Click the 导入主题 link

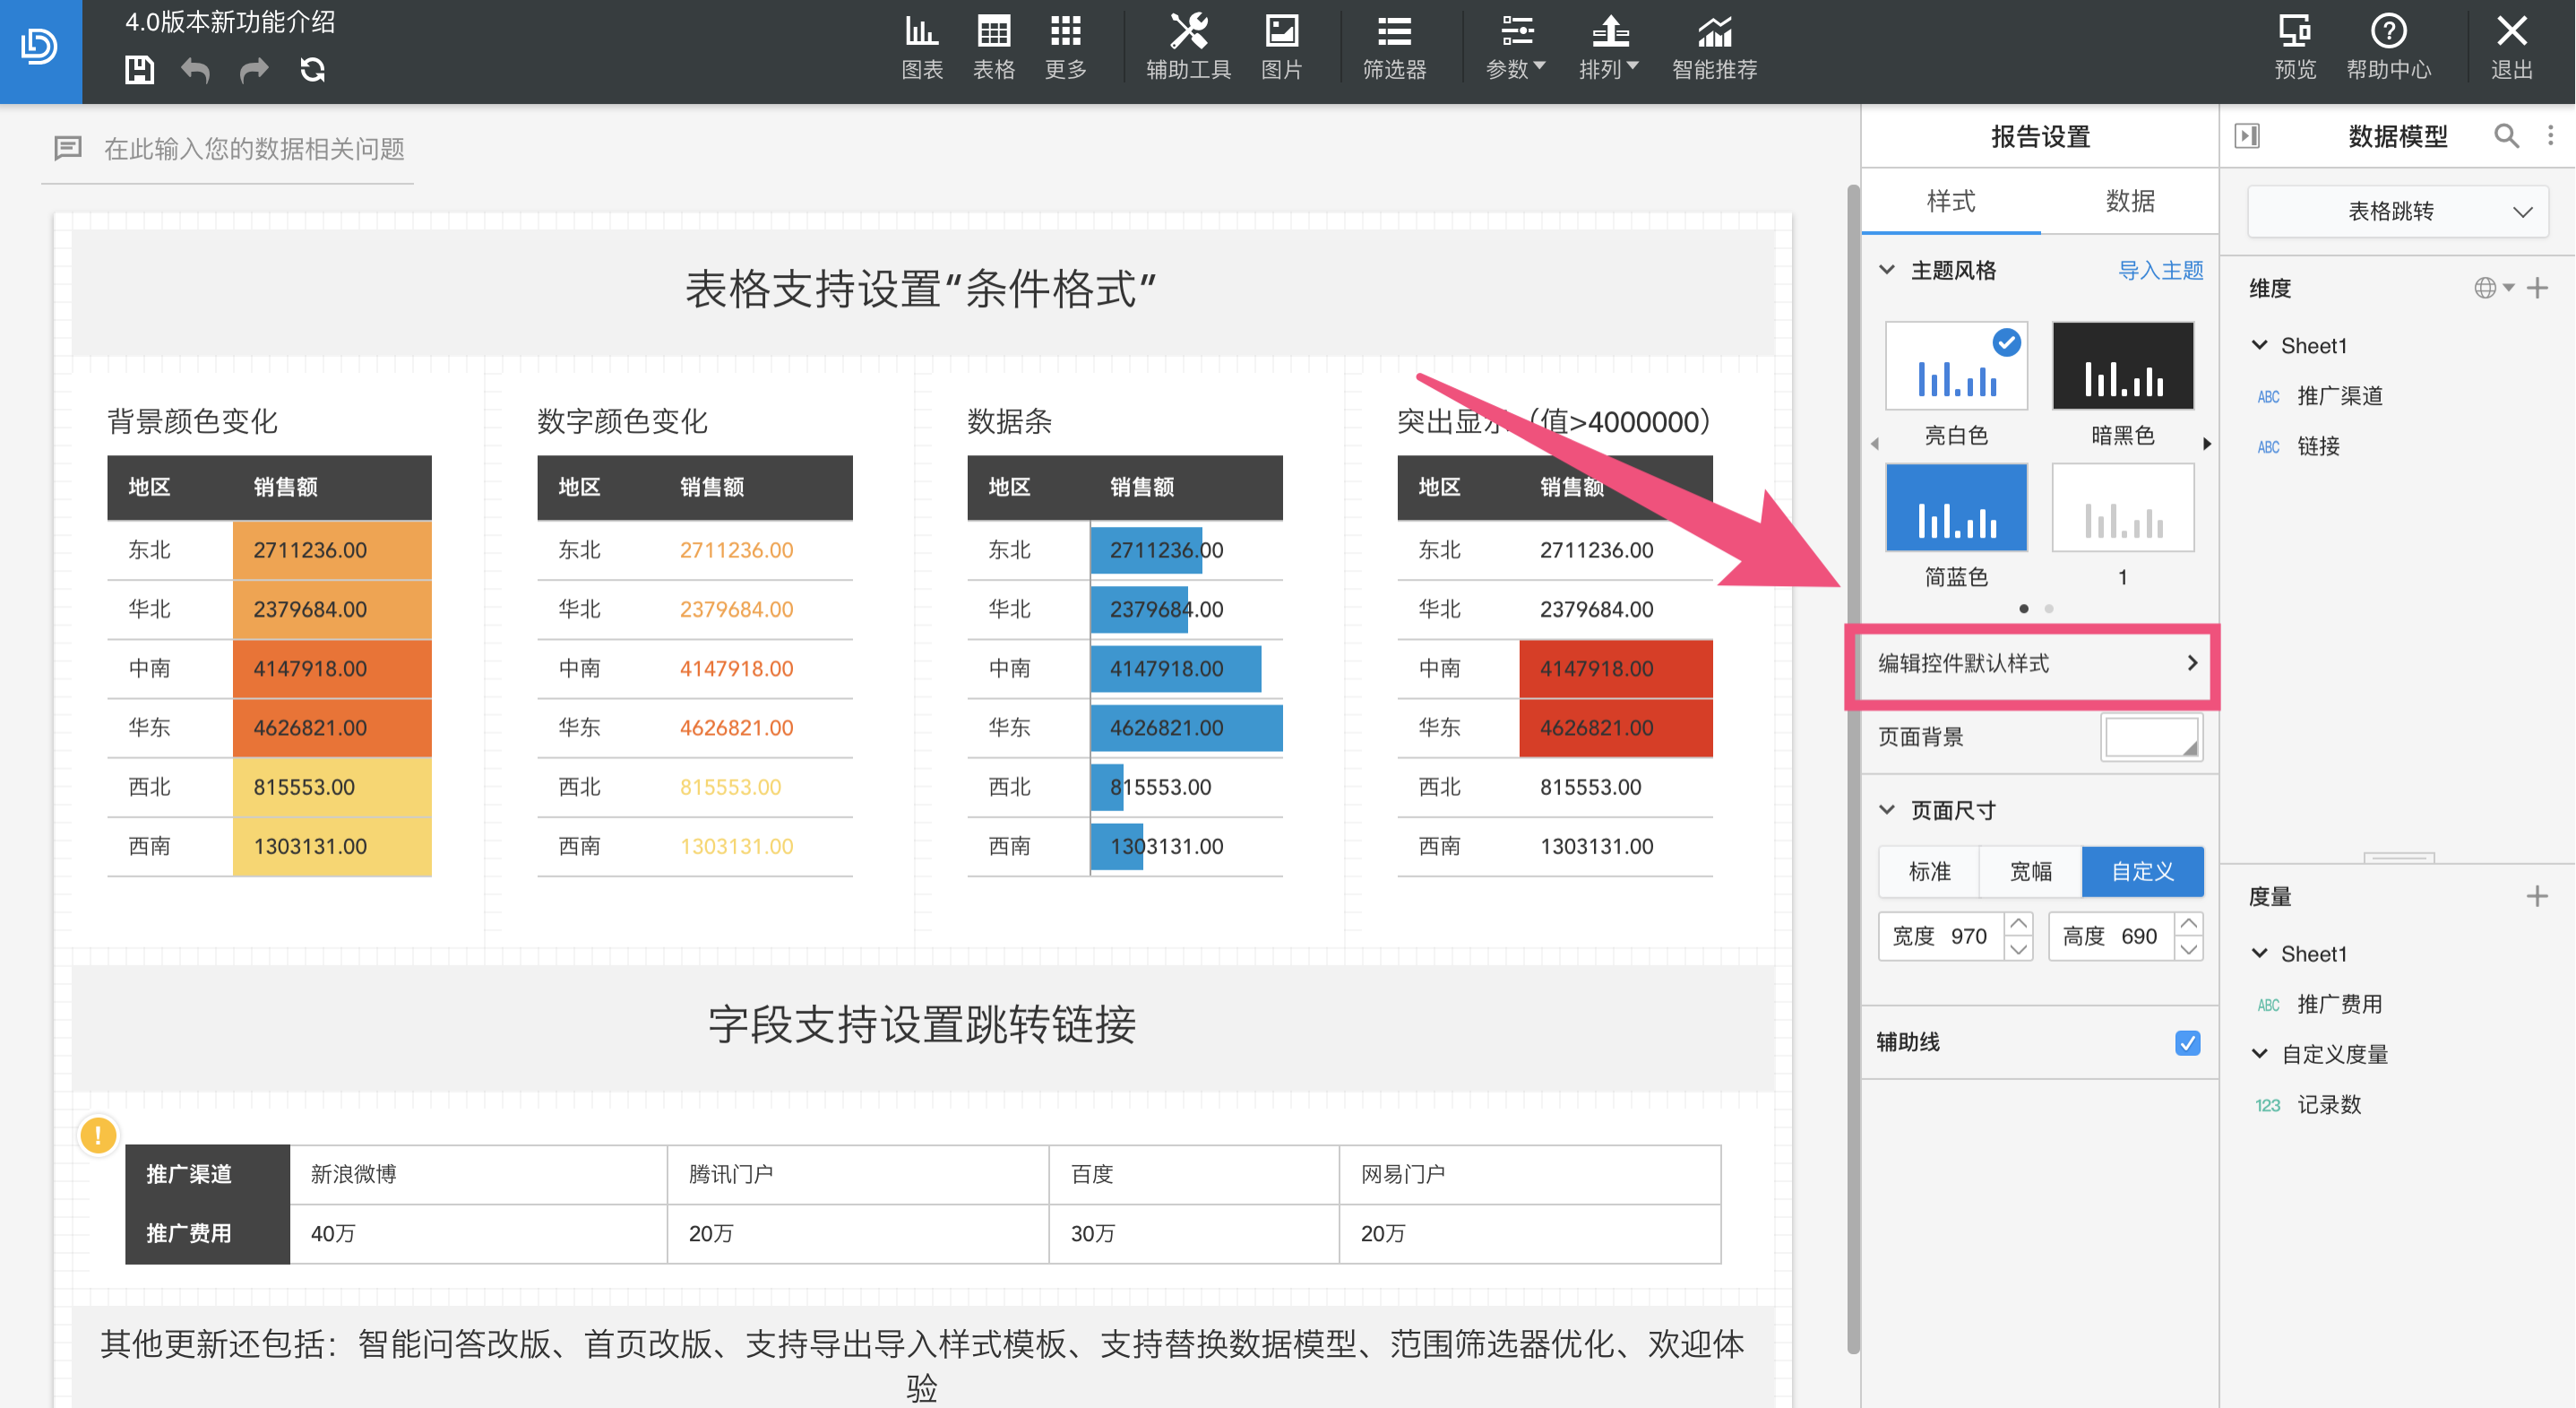pyautogui.click(x=2160, y=270)
